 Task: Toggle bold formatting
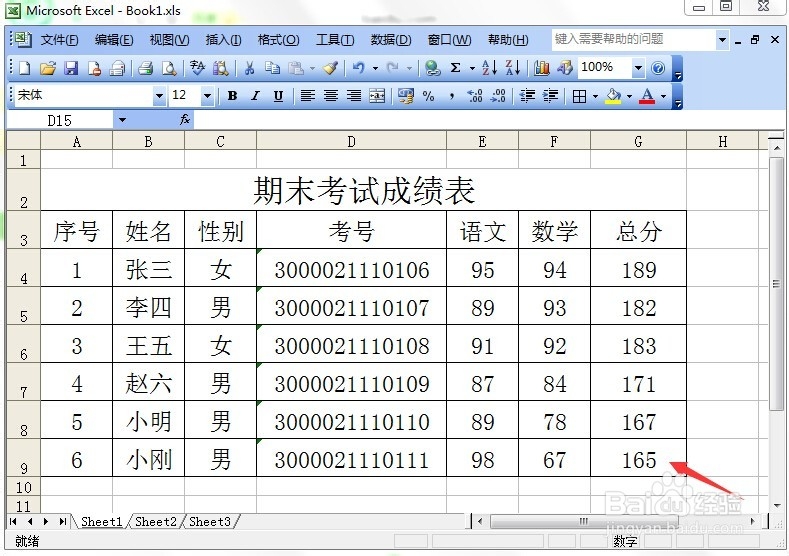tap(232, 96)
